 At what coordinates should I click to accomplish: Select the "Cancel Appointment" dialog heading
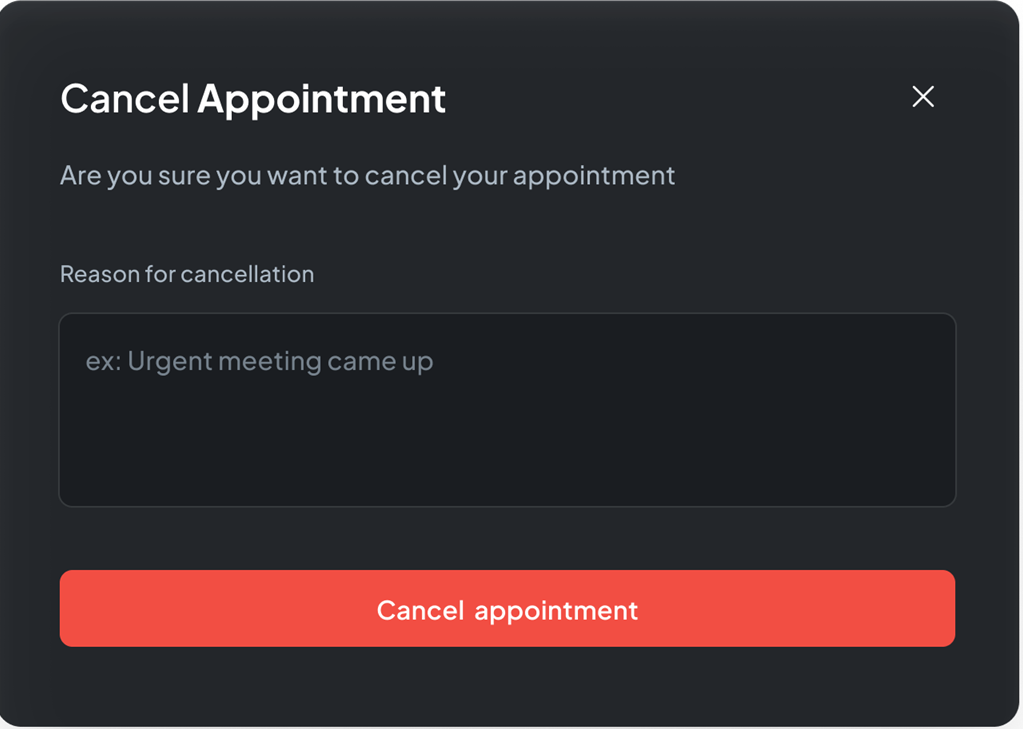(253, 99)
